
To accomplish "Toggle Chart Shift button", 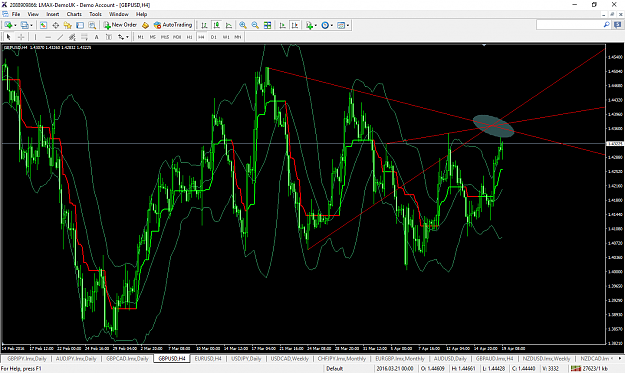I will pyautogui.click(x=295, y=25).
